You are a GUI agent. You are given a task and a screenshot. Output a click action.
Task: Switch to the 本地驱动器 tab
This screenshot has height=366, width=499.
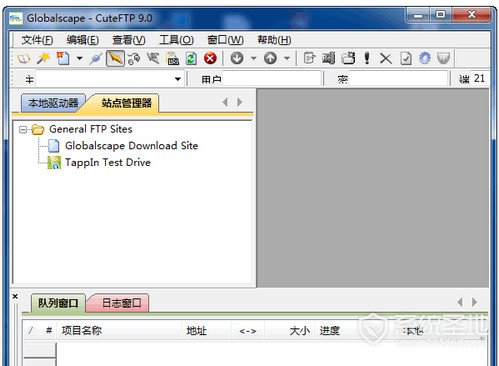coord(53,103)
